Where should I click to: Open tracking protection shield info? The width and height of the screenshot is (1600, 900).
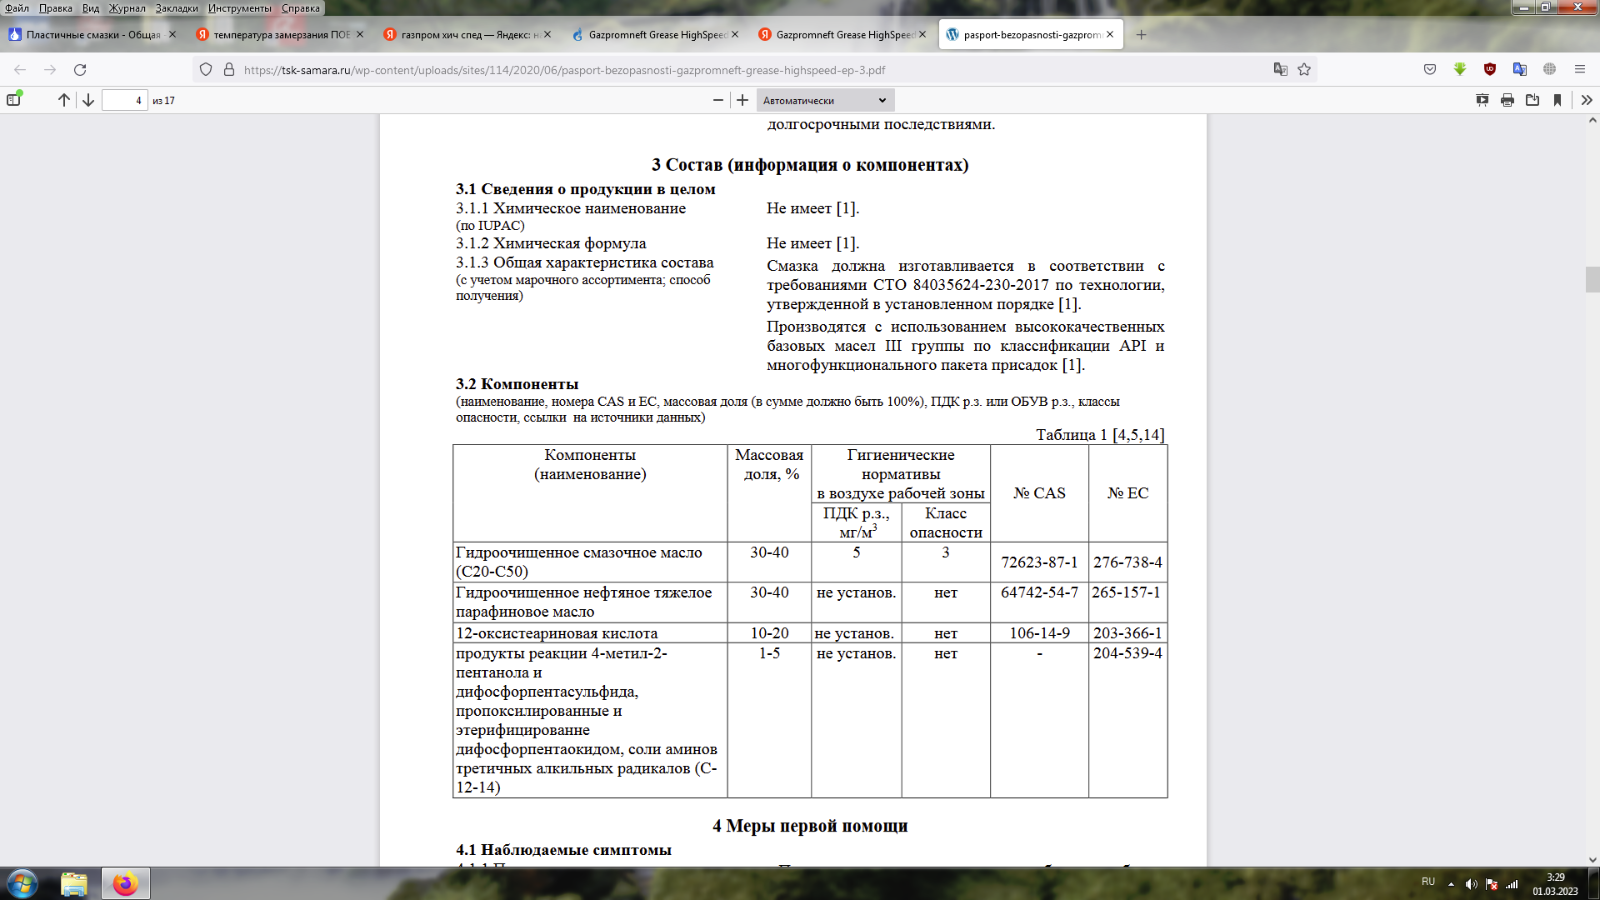[x=206, y=70]
